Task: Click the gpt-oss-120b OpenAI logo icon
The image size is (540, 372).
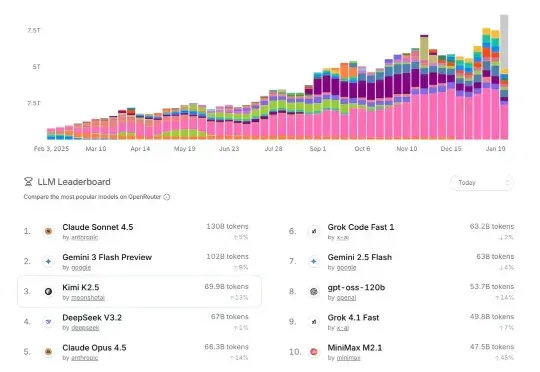Action: pyautogui.click(x=314, y=291)
